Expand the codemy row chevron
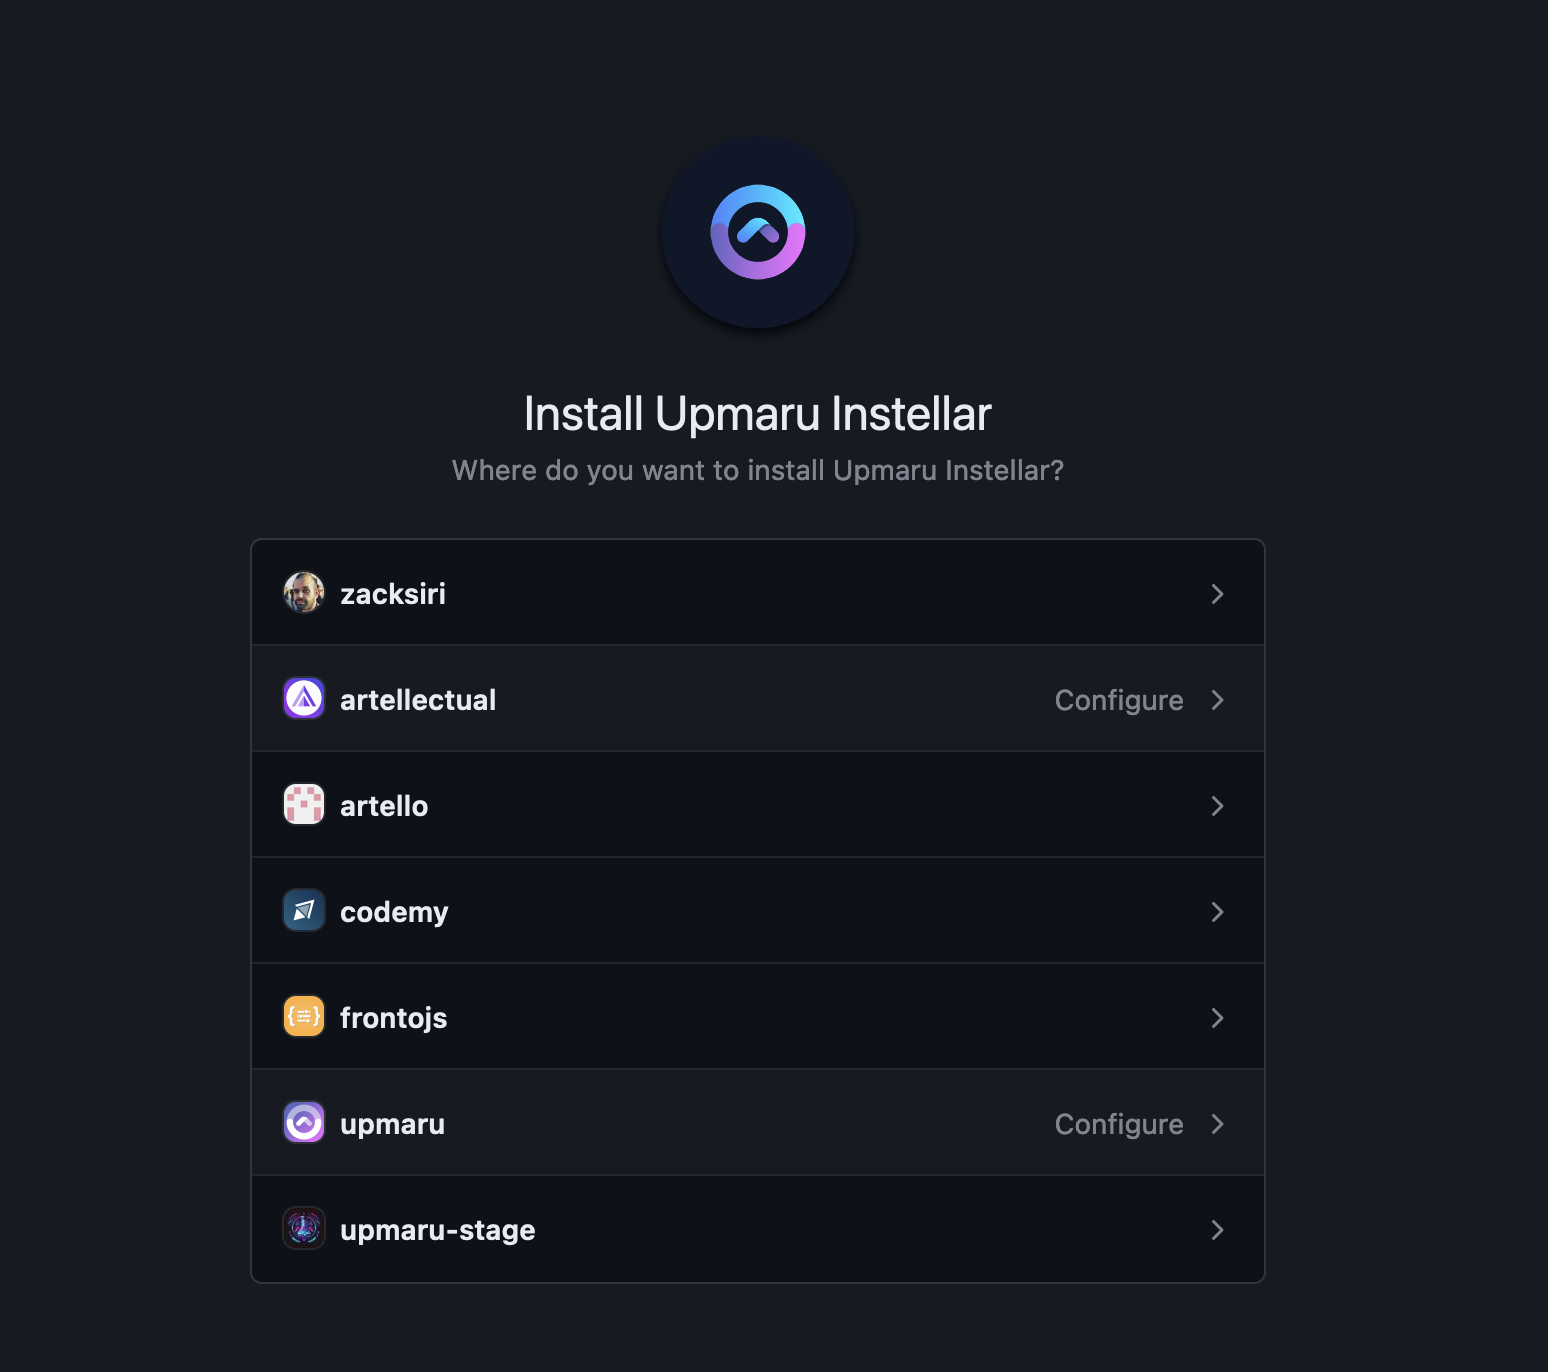The width and height of the screenshot is (1548, 1372). [1218, 911]
